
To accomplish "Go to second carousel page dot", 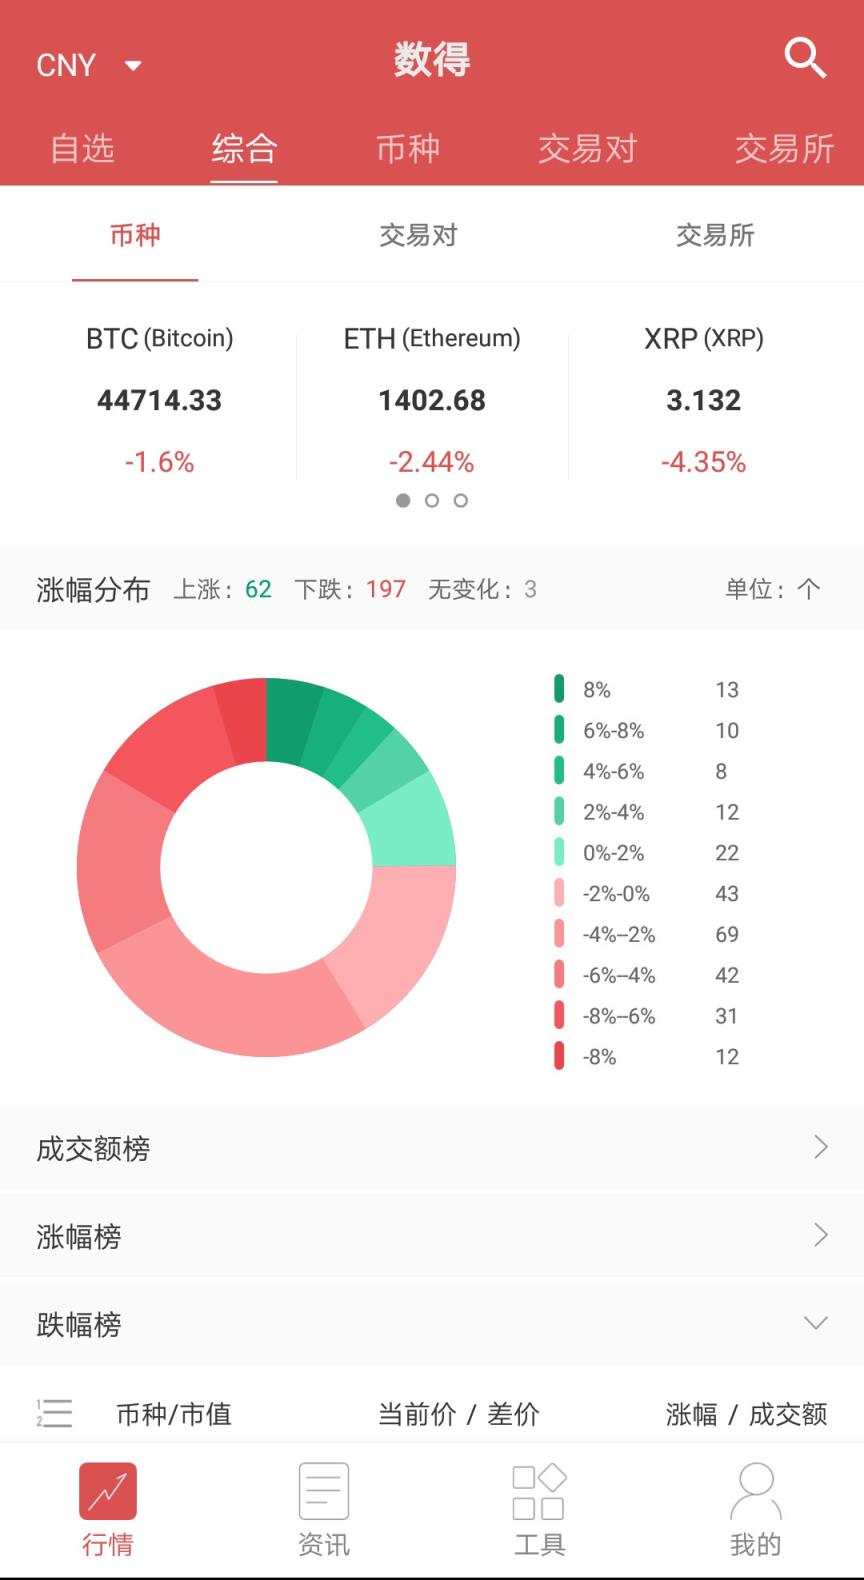I will pos(432,500).
